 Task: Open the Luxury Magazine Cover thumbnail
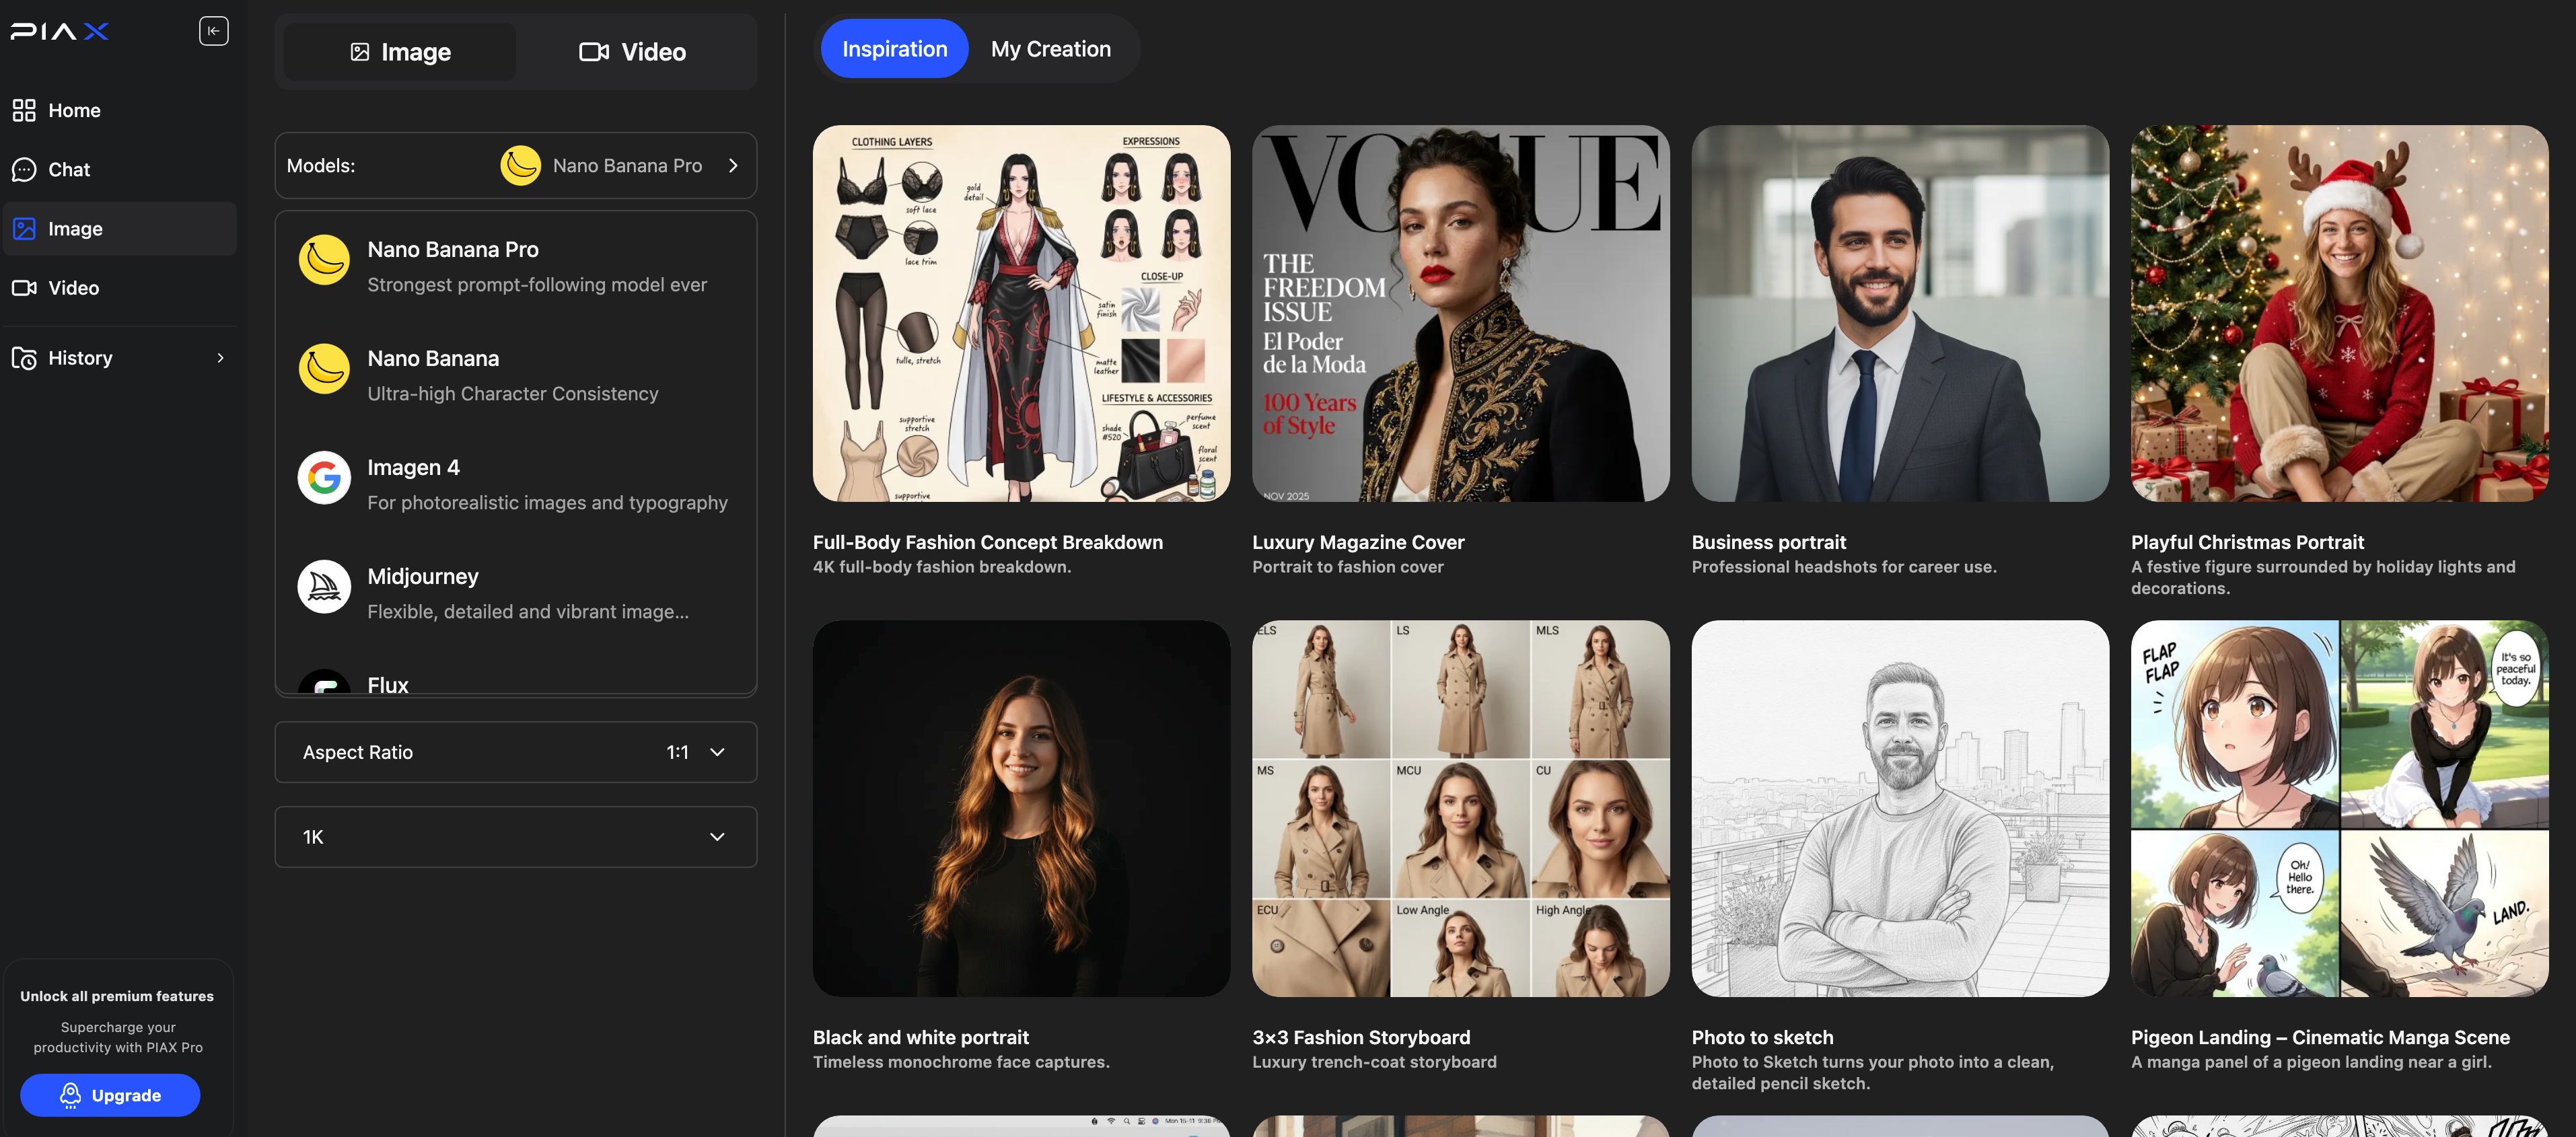coord(1460,313)
